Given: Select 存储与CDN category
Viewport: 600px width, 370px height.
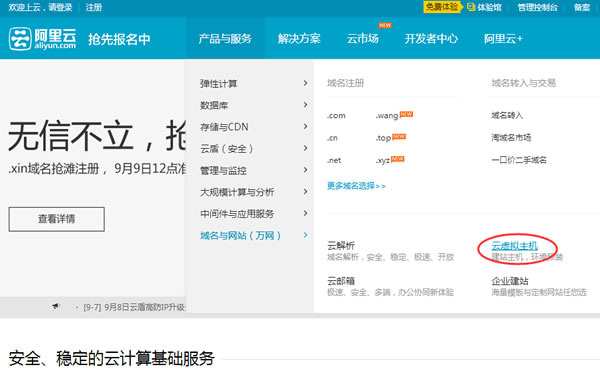Looking at the screenshot, I should tap(224, 127).
